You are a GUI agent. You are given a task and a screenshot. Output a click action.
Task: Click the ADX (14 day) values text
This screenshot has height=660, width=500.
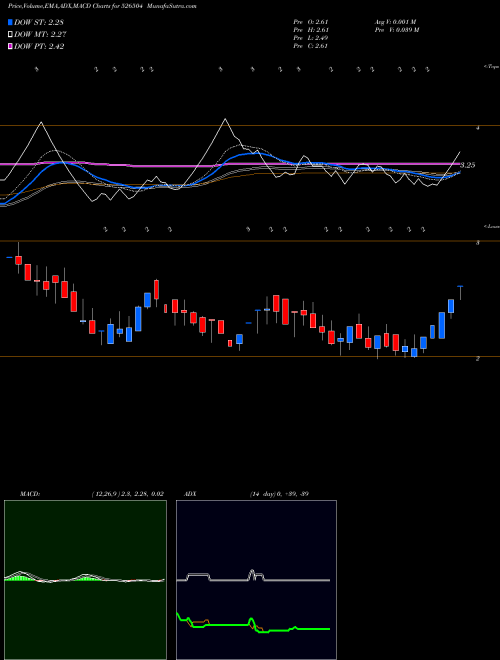click(279, 494)
